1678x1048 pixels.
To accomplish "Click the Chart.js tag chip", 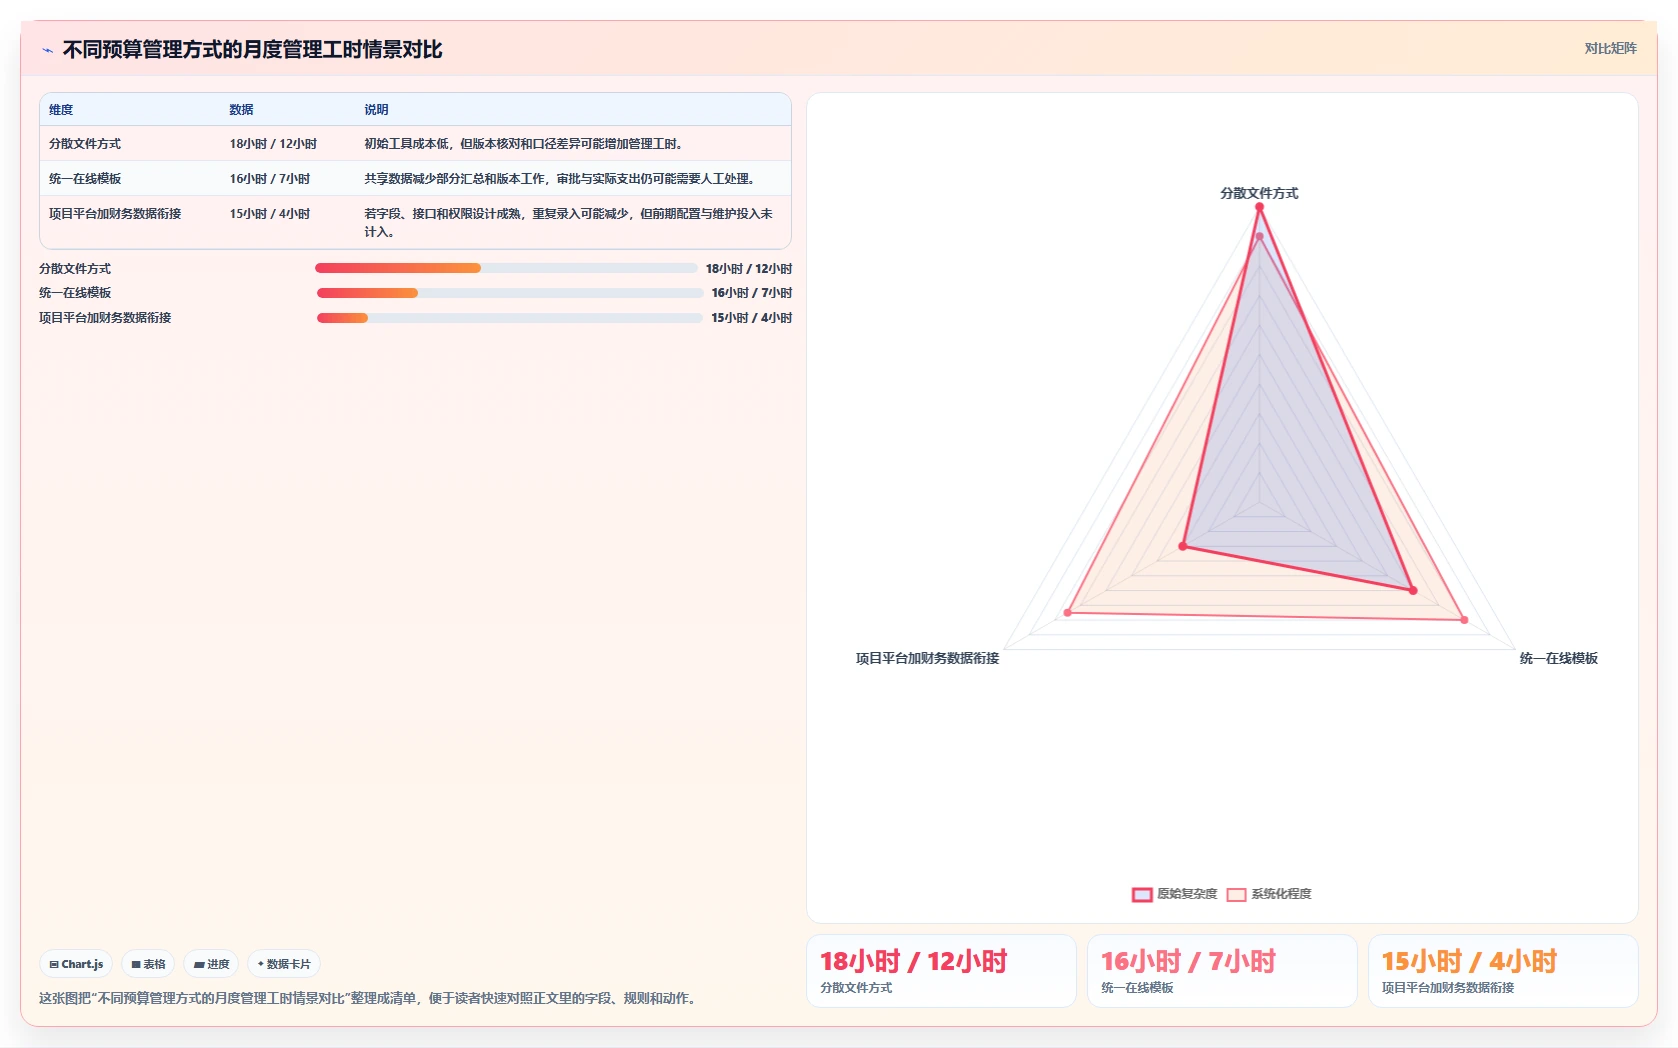I will 76,964.
